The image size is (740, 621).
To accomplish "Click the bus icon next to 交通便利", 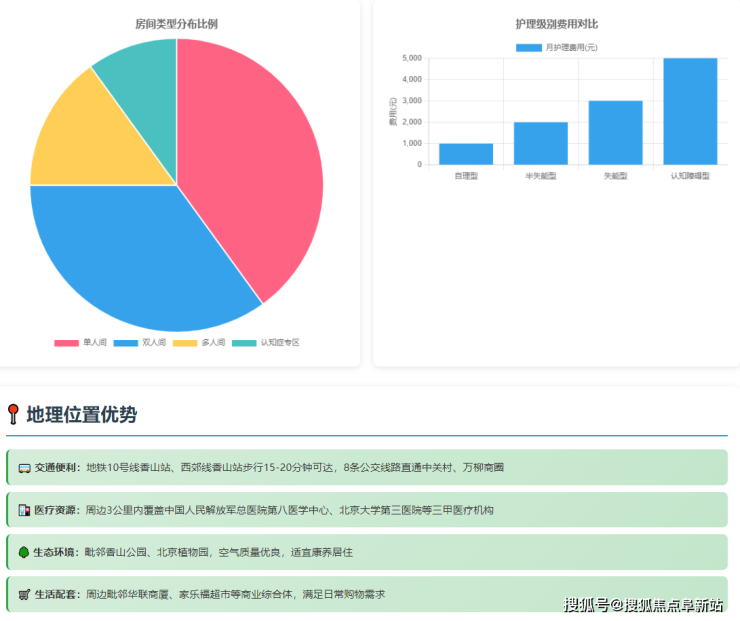I will [x=24, y=468].
